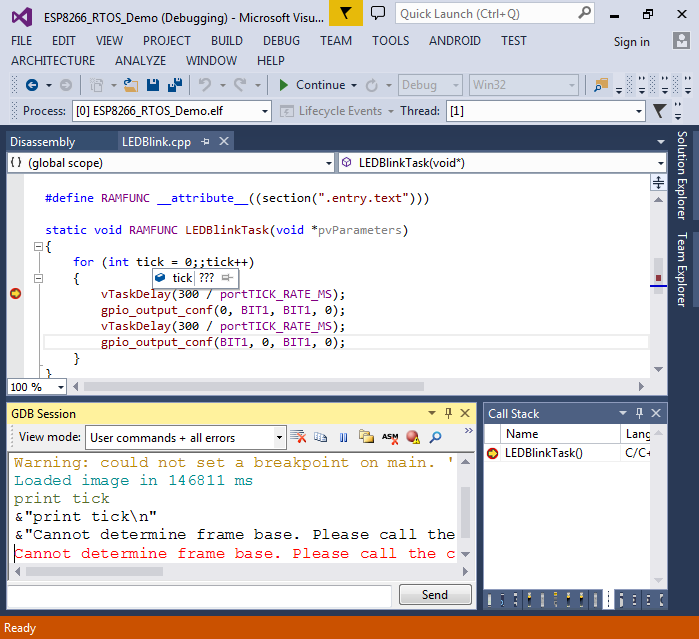Click the notifications flag icon in title bar

click(x=345, y=13)
